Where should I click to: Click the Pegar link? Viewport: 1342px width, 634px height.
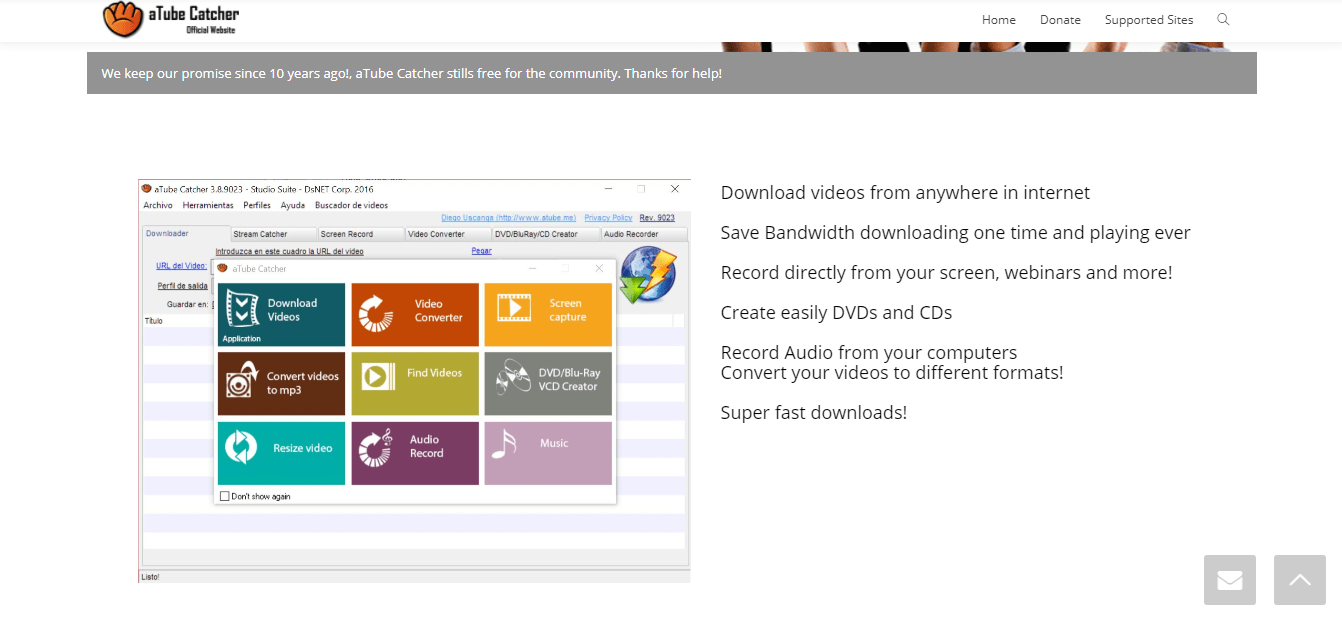click(x=481, y=252)
